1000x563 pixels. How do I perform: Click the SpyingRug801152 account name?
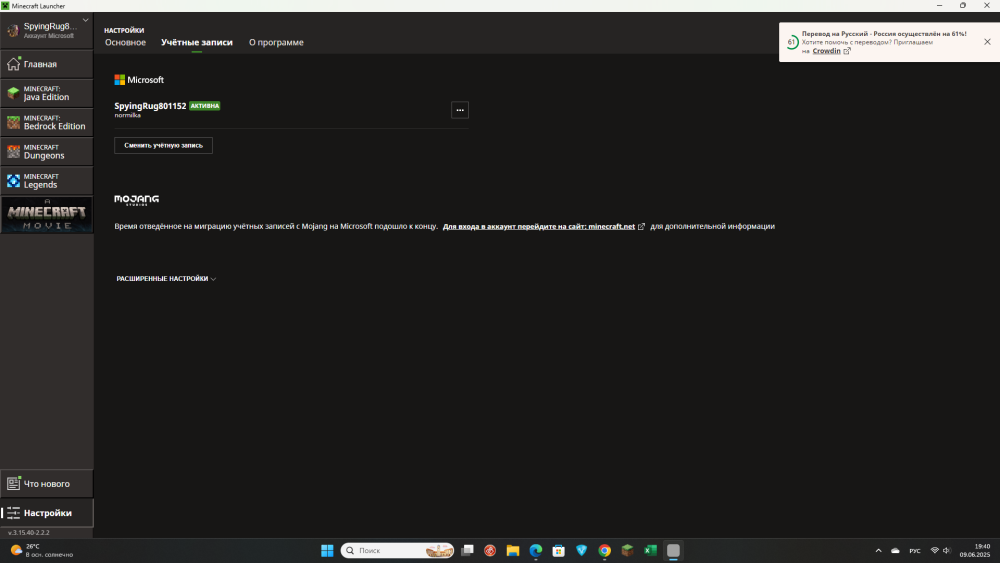(150, 106)
